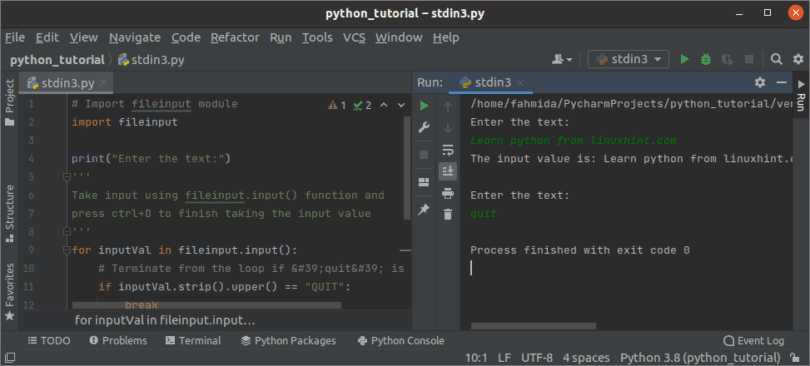Image resolution: width=810 pixels, height=366 pixels.
Task: Open the Python Console
Action: coord(401,341)
